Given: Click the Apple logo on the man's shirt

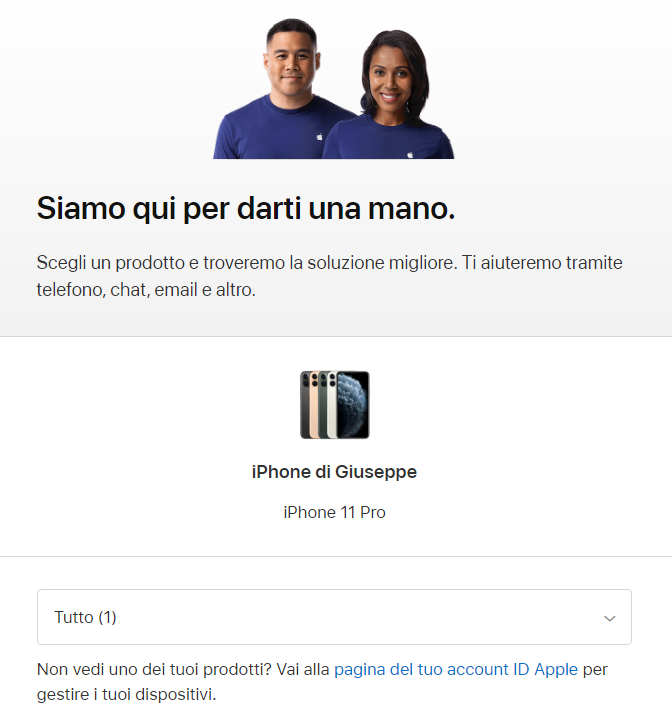Looking at the screenshot, I should tap(319, 137).
